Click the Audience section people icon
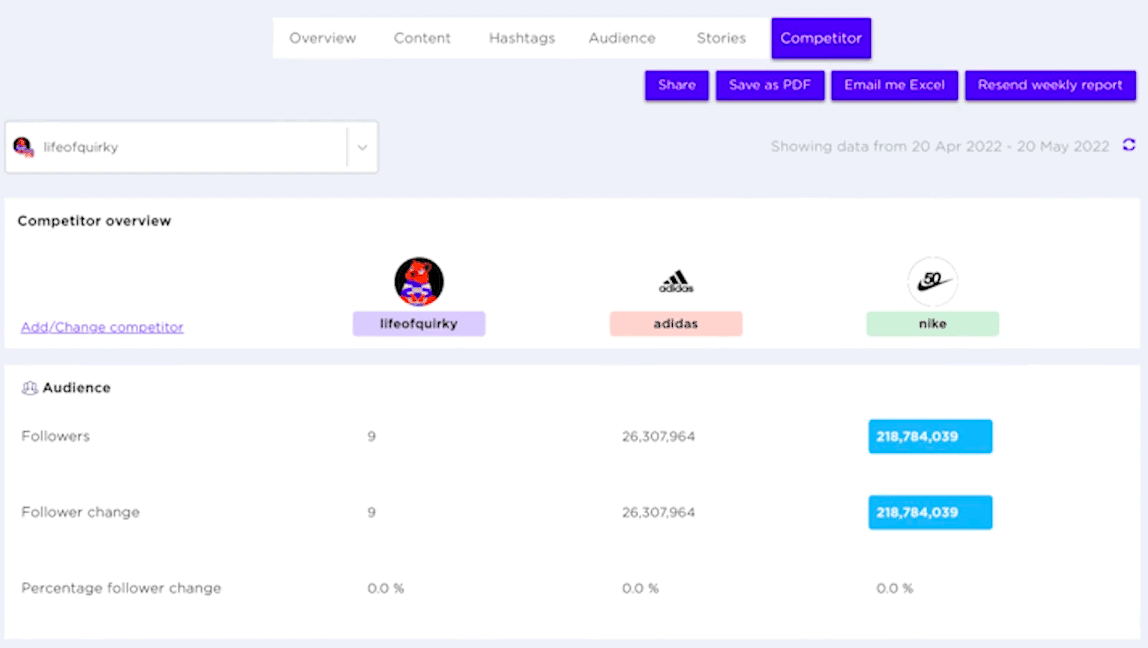 tap(29, 387)
